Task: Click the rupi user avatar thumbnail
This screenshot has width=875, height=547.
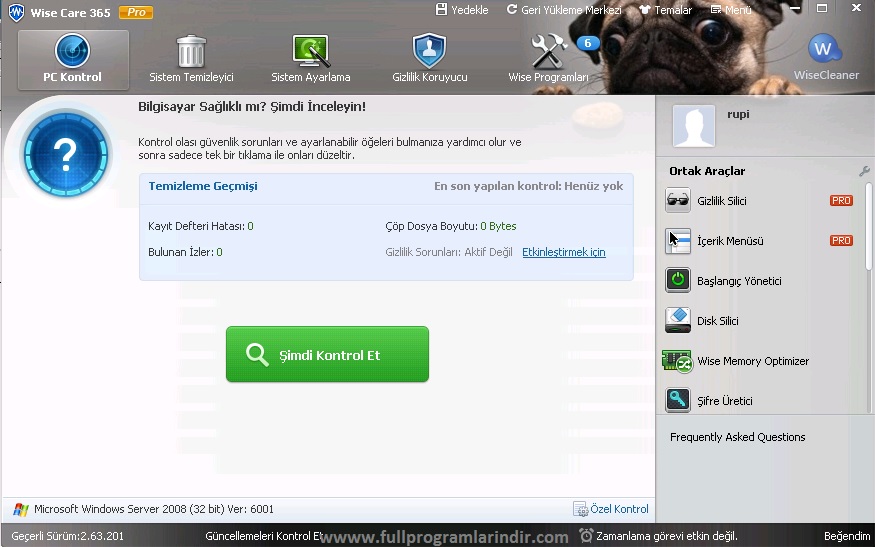Action: pyautogui.click(x=694, y=126)
